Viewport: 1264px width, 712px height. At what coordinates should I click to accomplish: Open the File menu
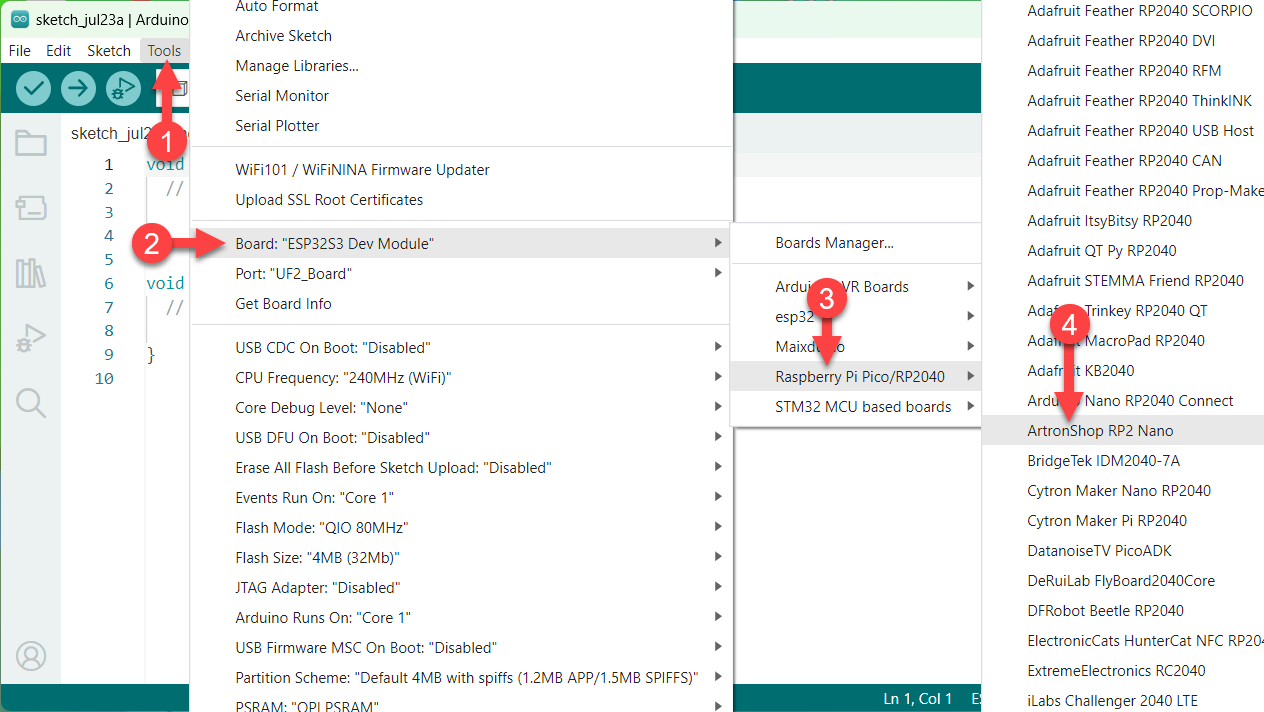19,51
